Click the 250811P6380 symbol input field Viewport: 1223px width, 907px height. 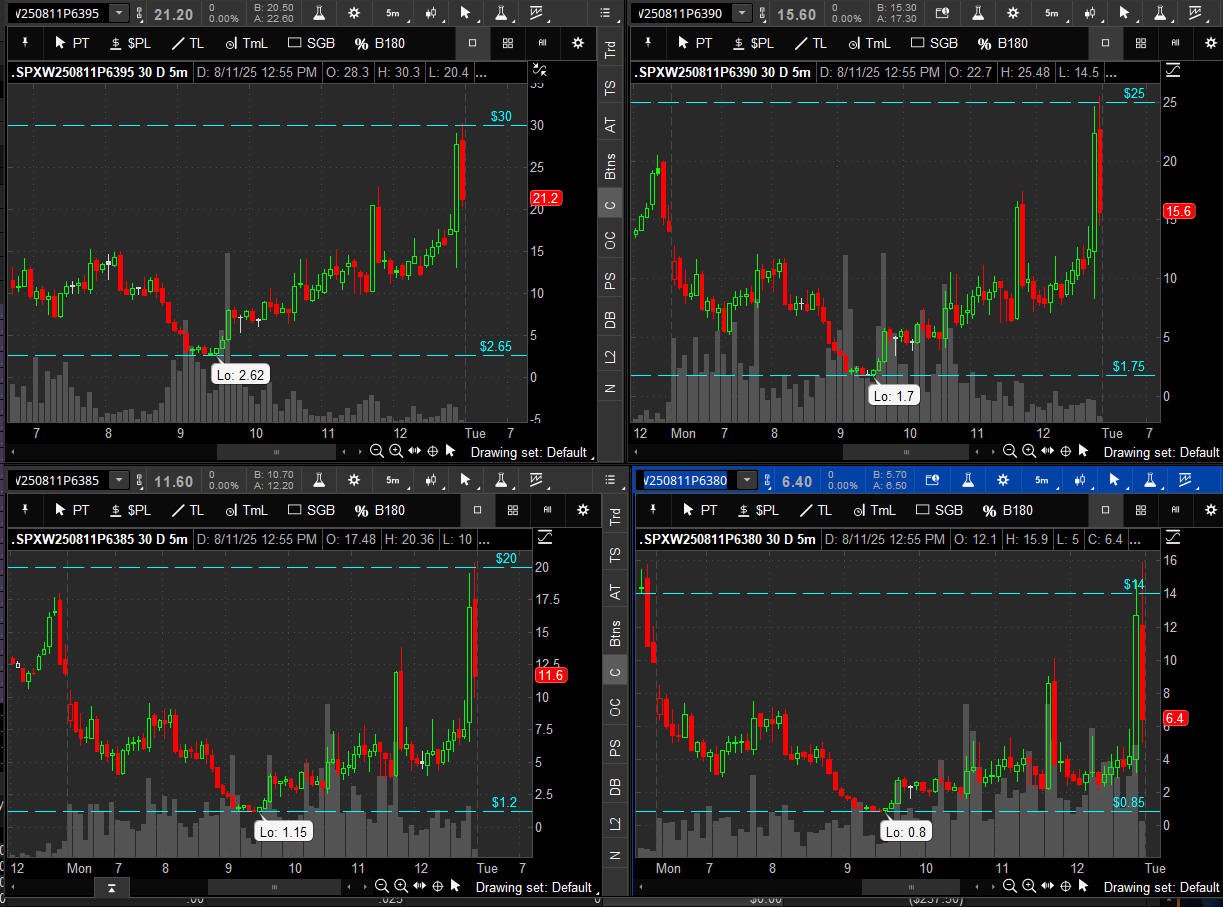point(685,480)
